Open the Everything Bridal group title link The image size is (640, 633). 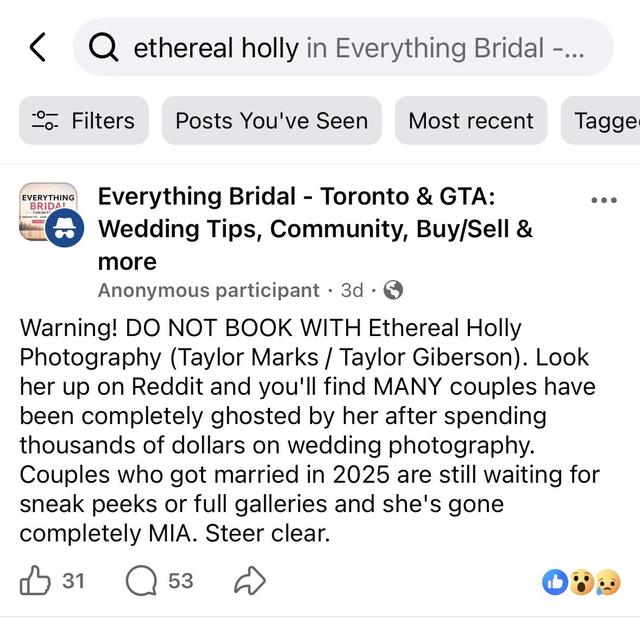(x=315, y=229)
